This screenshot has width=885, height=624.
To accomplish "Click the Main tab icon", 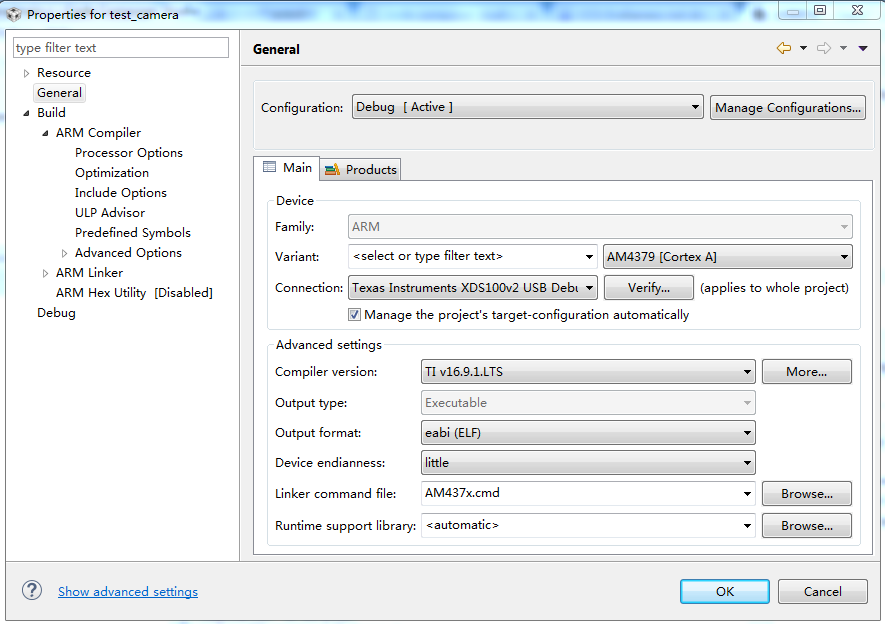I will click(270, 167).
